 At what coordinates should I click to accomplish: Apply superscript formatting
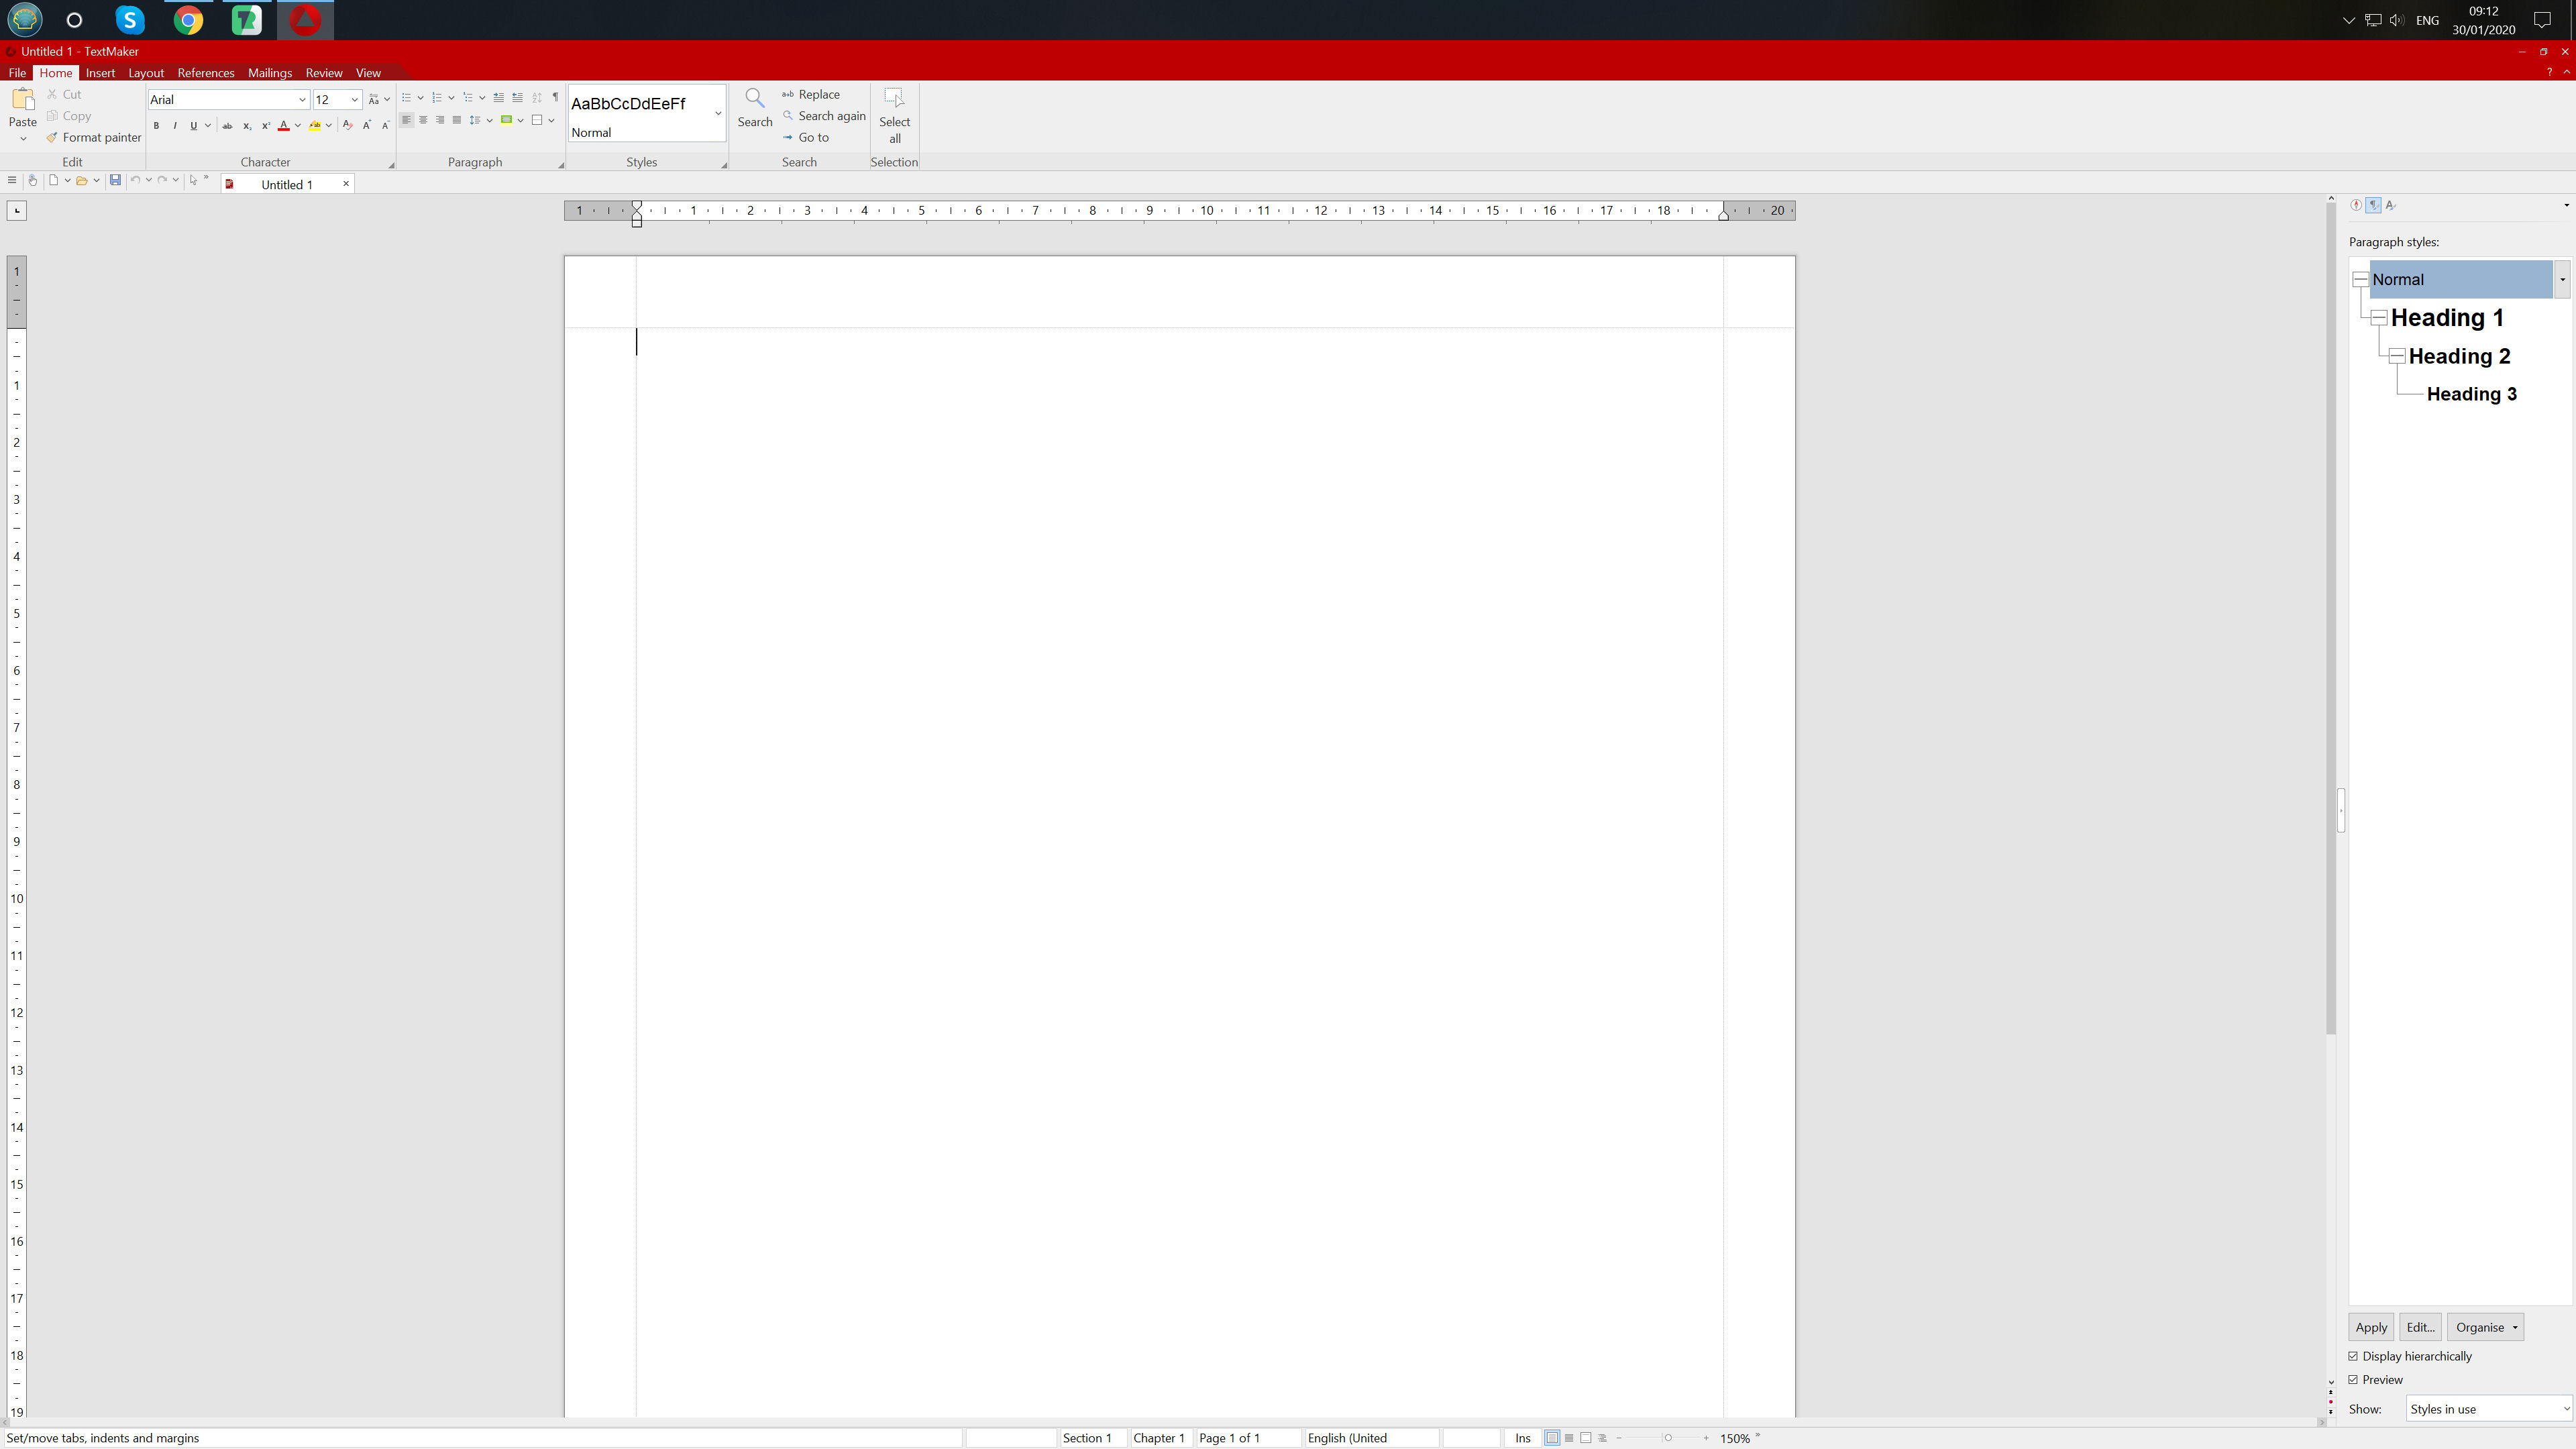(265, 126)
